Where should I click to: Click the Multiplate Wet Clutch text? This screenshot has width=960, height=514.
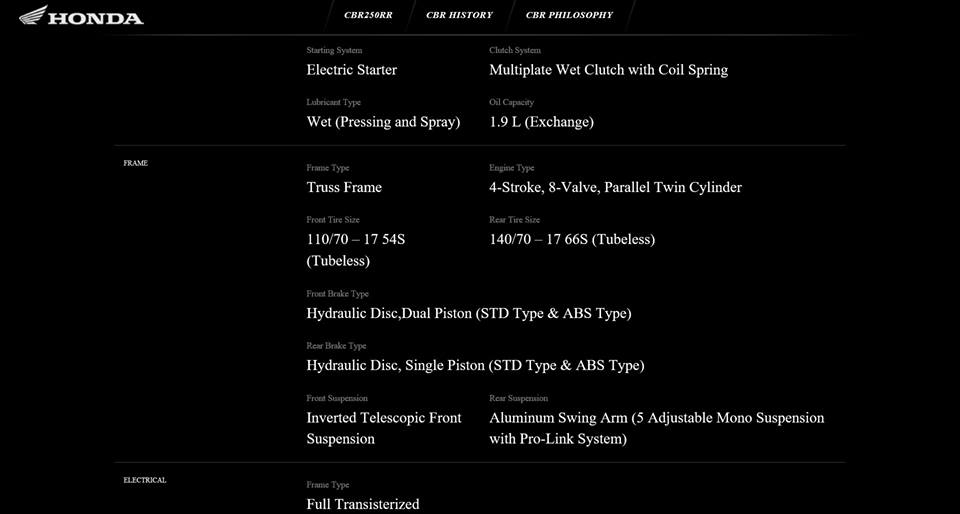[608, 70]
